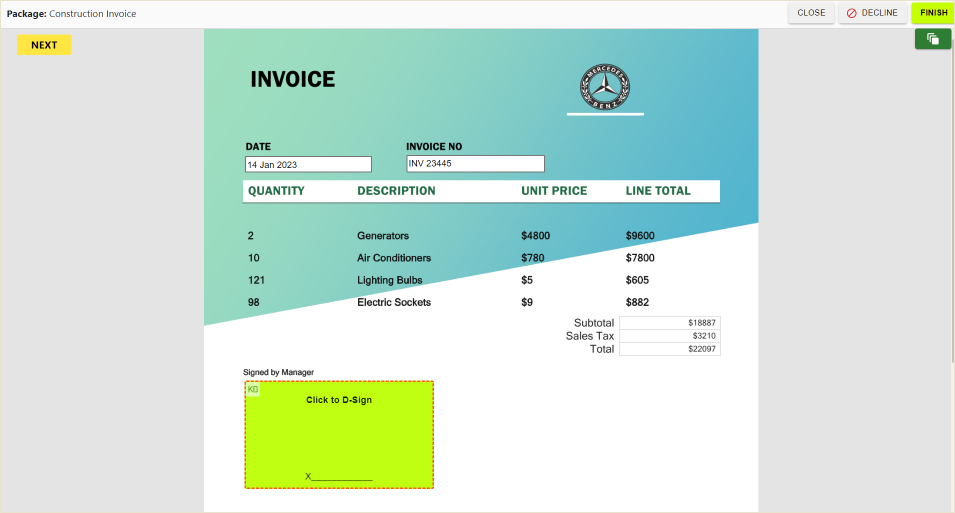
Task: Select the Date field showing 14 Jan 2023
Action: coord(308,164)
